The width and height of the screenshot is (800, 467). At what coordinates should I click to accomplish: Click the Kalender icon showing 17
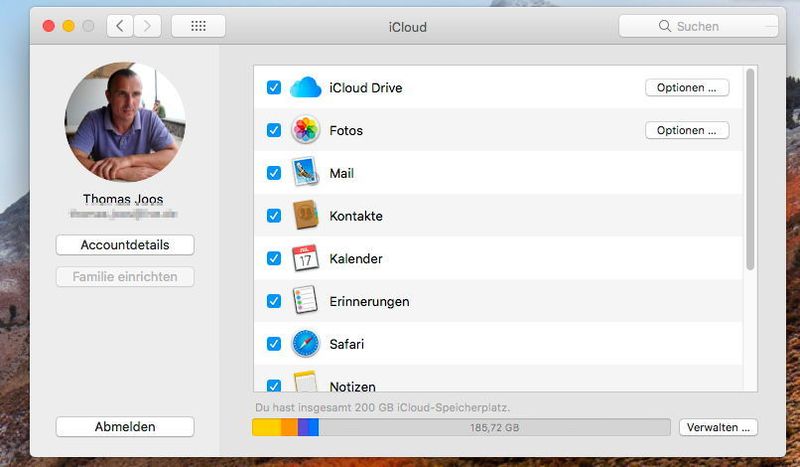[x=305, y=258]
